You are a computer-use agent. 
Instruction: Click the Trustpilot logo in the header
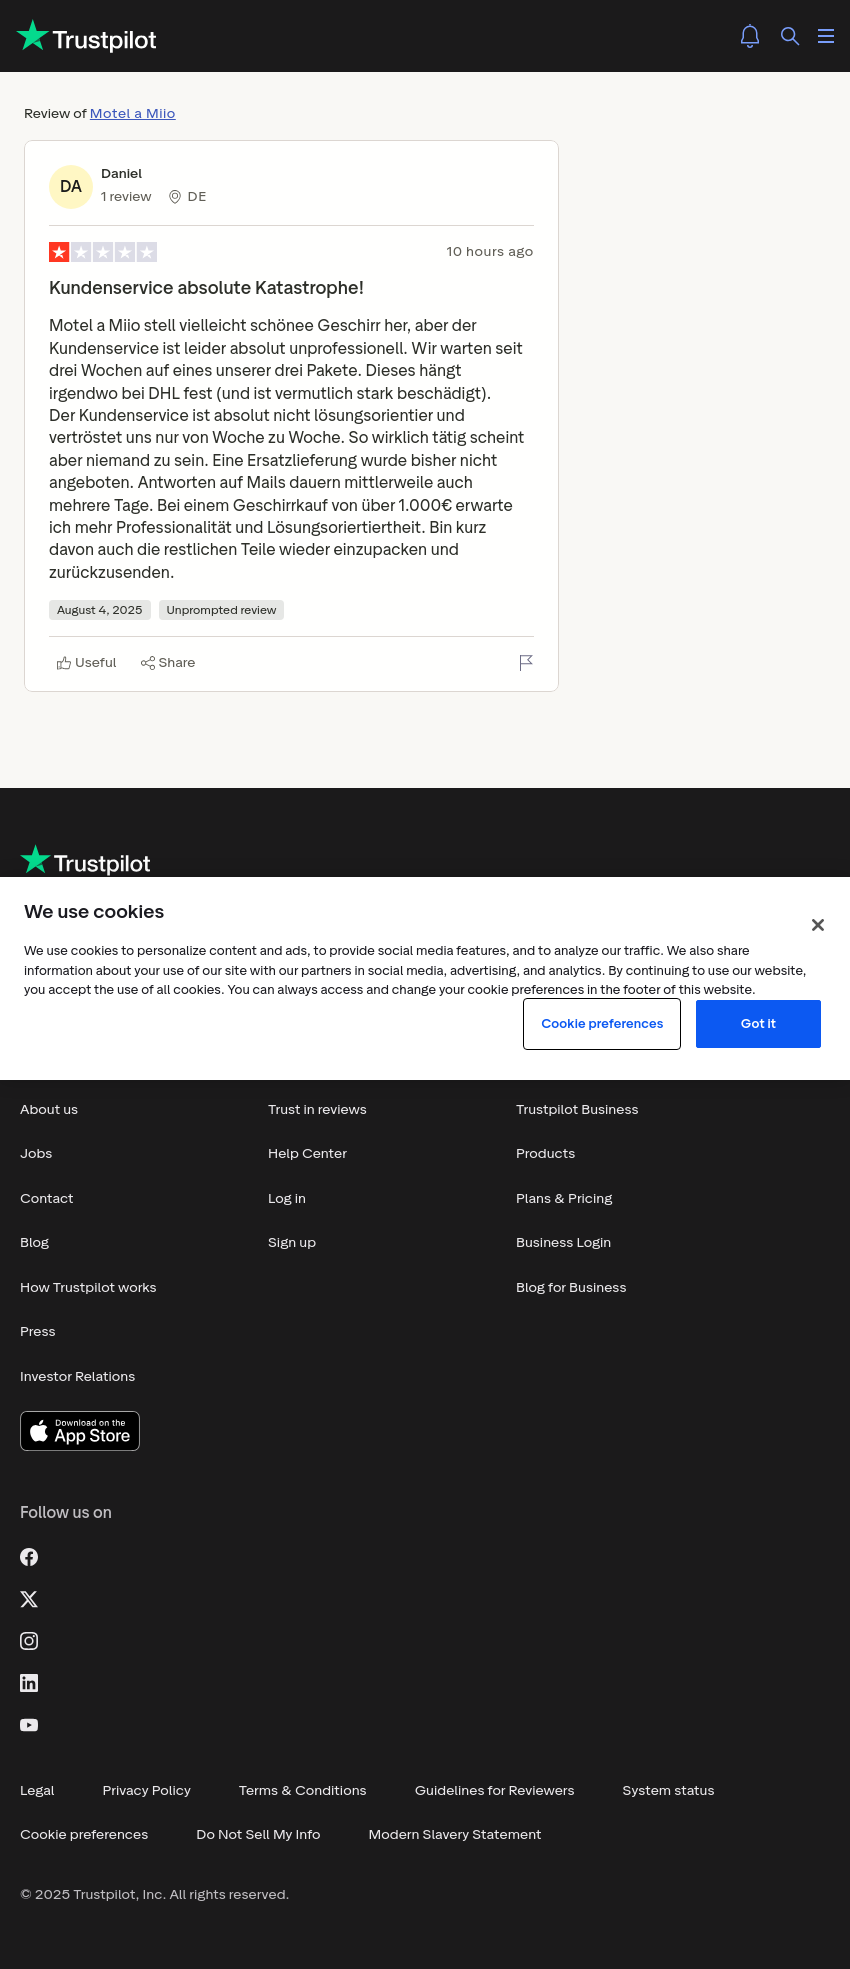[x=87, y=37]
